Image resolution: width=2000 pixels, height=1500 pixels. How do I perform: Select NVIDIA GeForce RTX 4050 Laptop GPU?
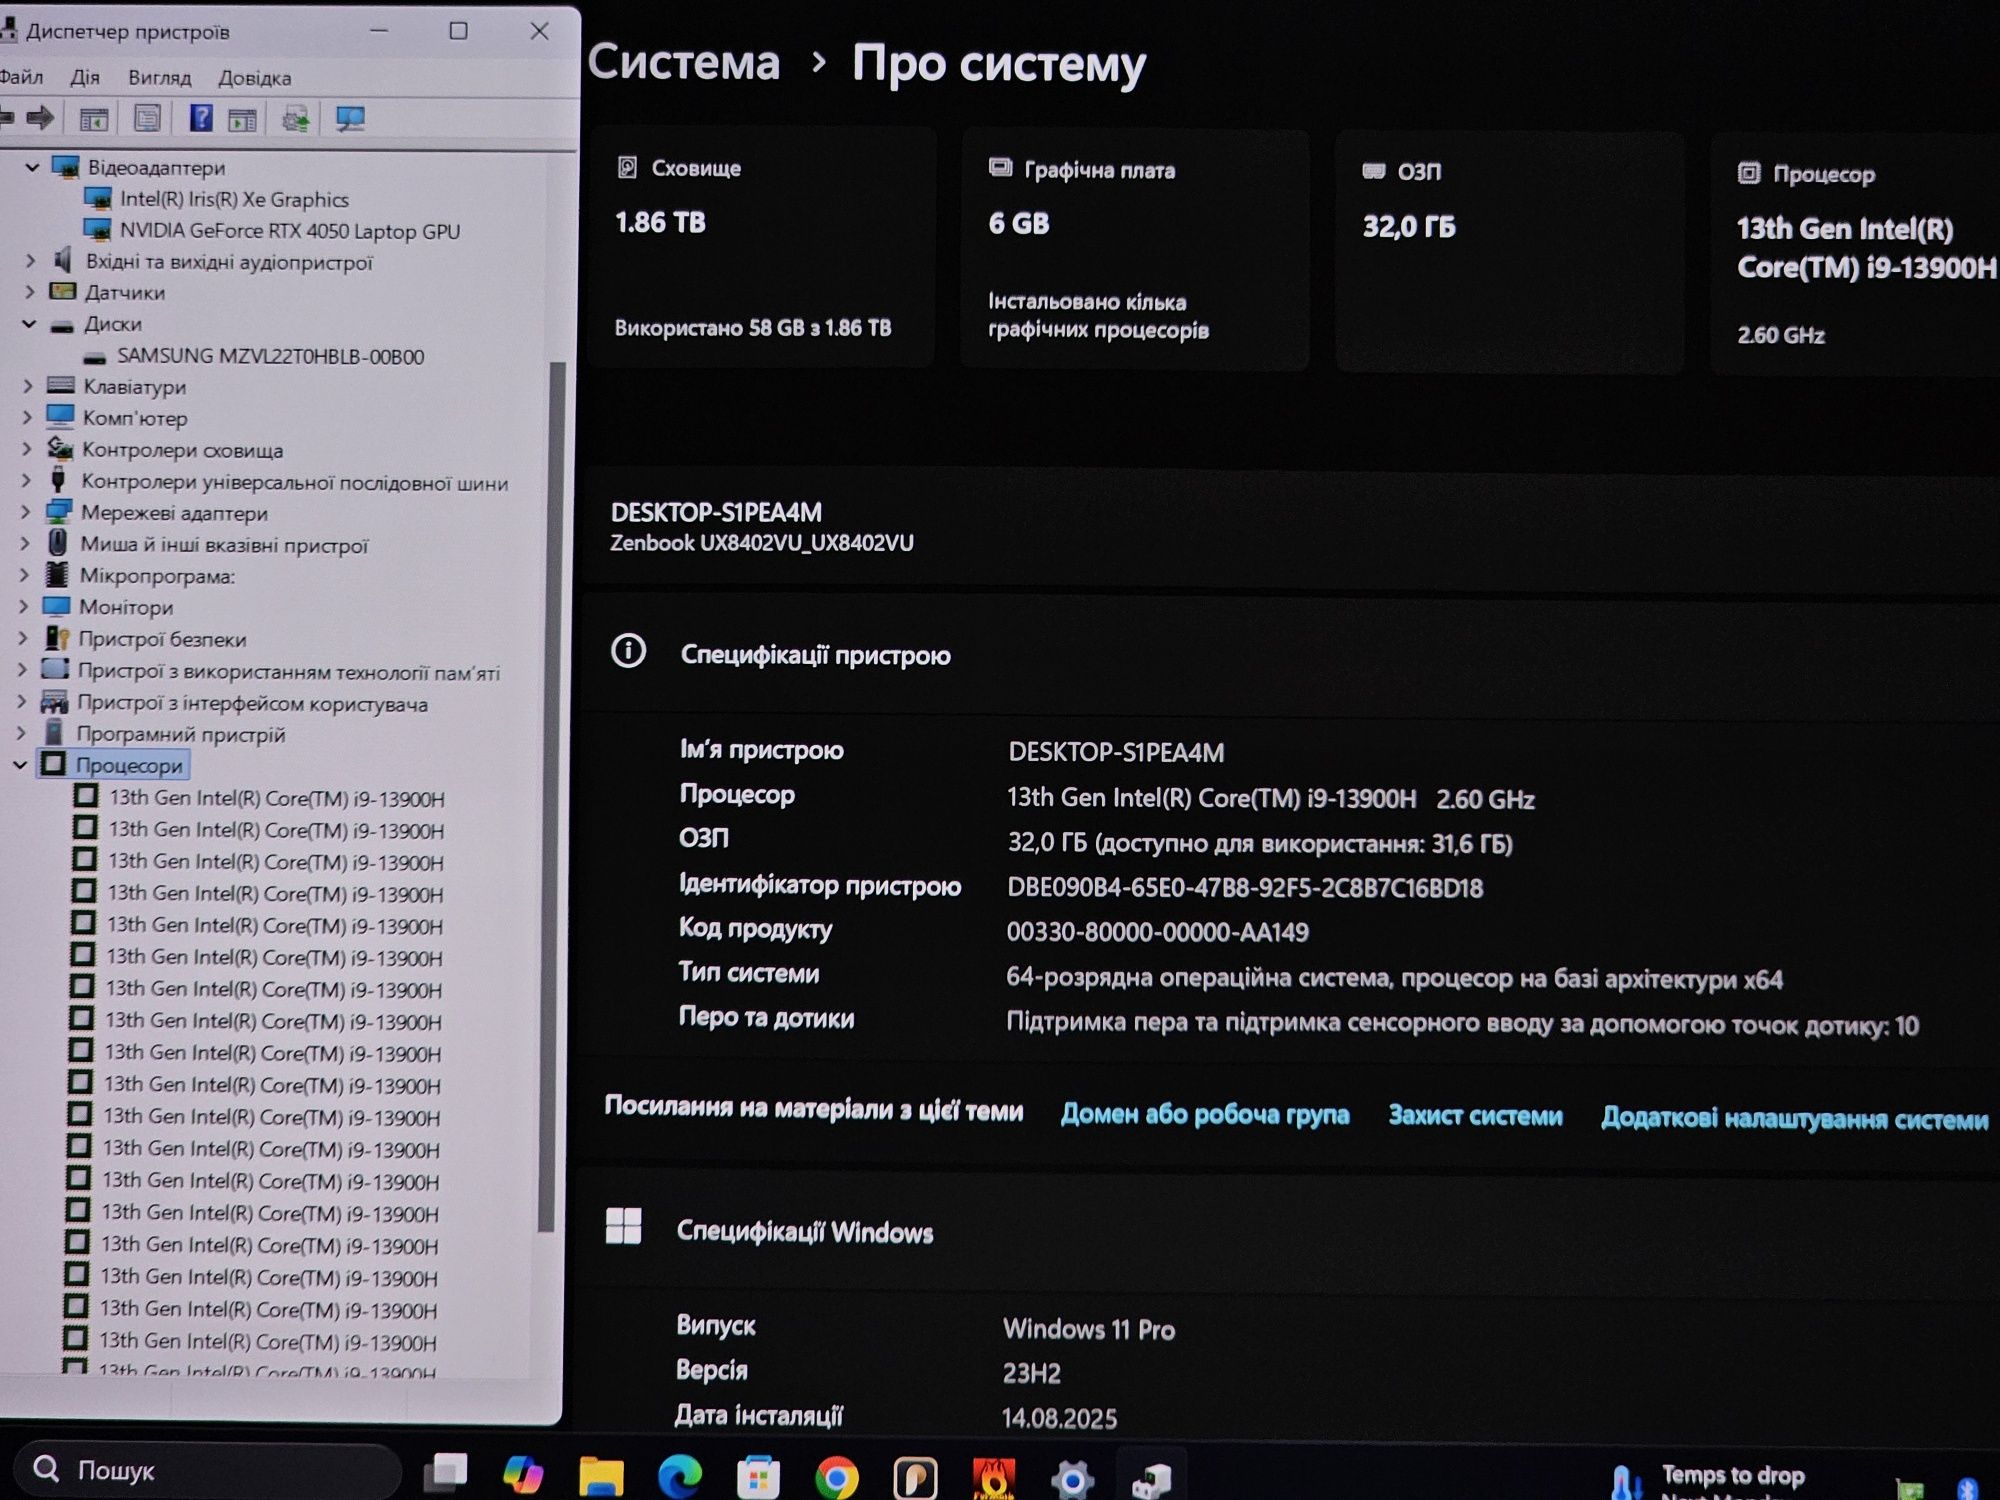tap(290, 231)
